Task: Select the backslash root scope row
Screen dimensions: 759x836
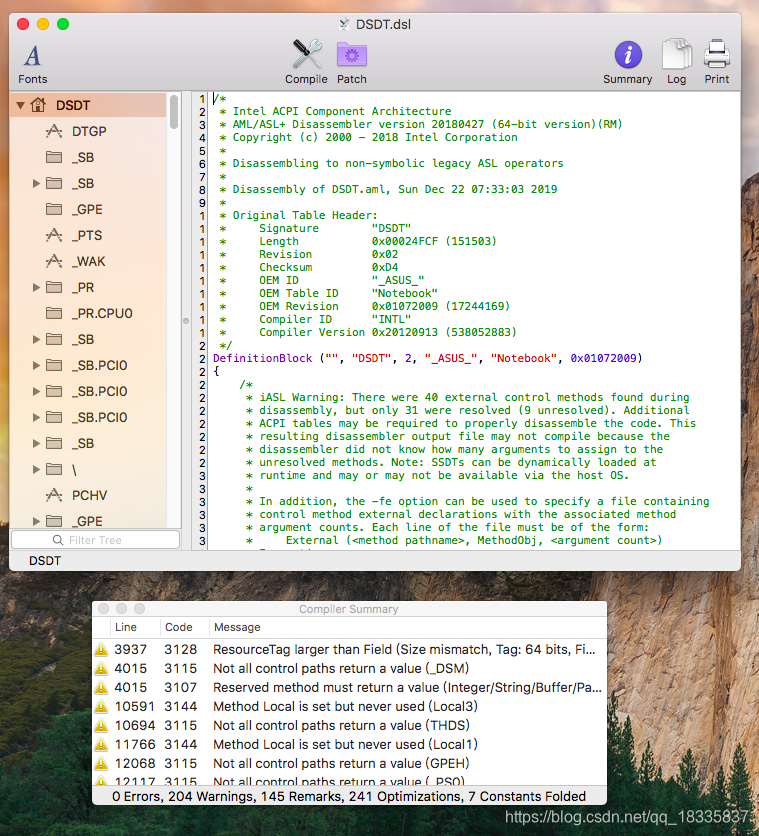Action: point(88,469)
